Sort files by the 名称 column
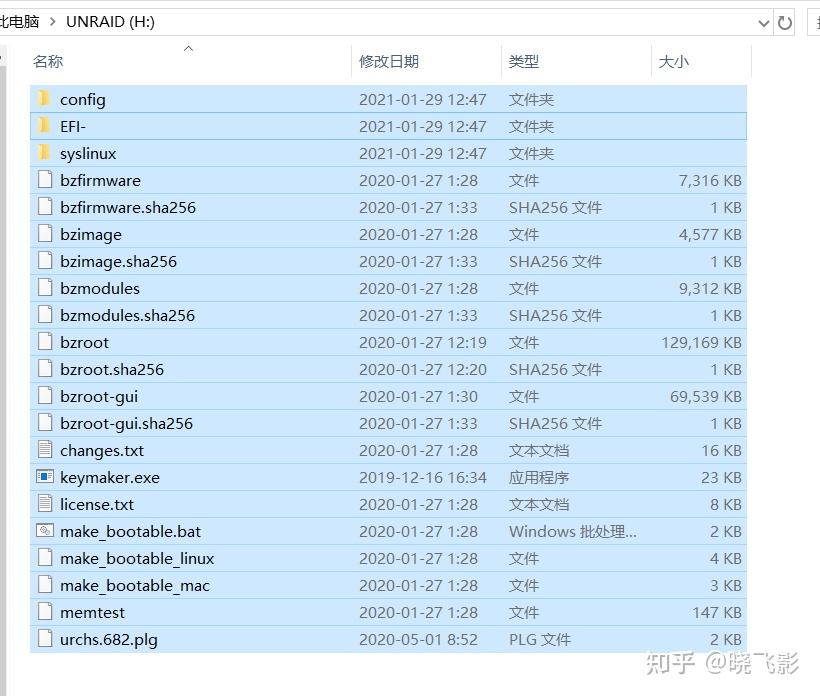The height and width of the screenshot is (696, 820). click(48, 62)
